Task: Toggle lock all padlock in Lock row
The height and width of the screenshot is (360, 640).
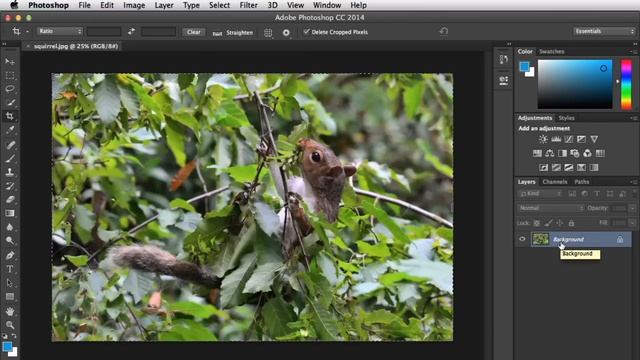Action: (x=571, y=223)
